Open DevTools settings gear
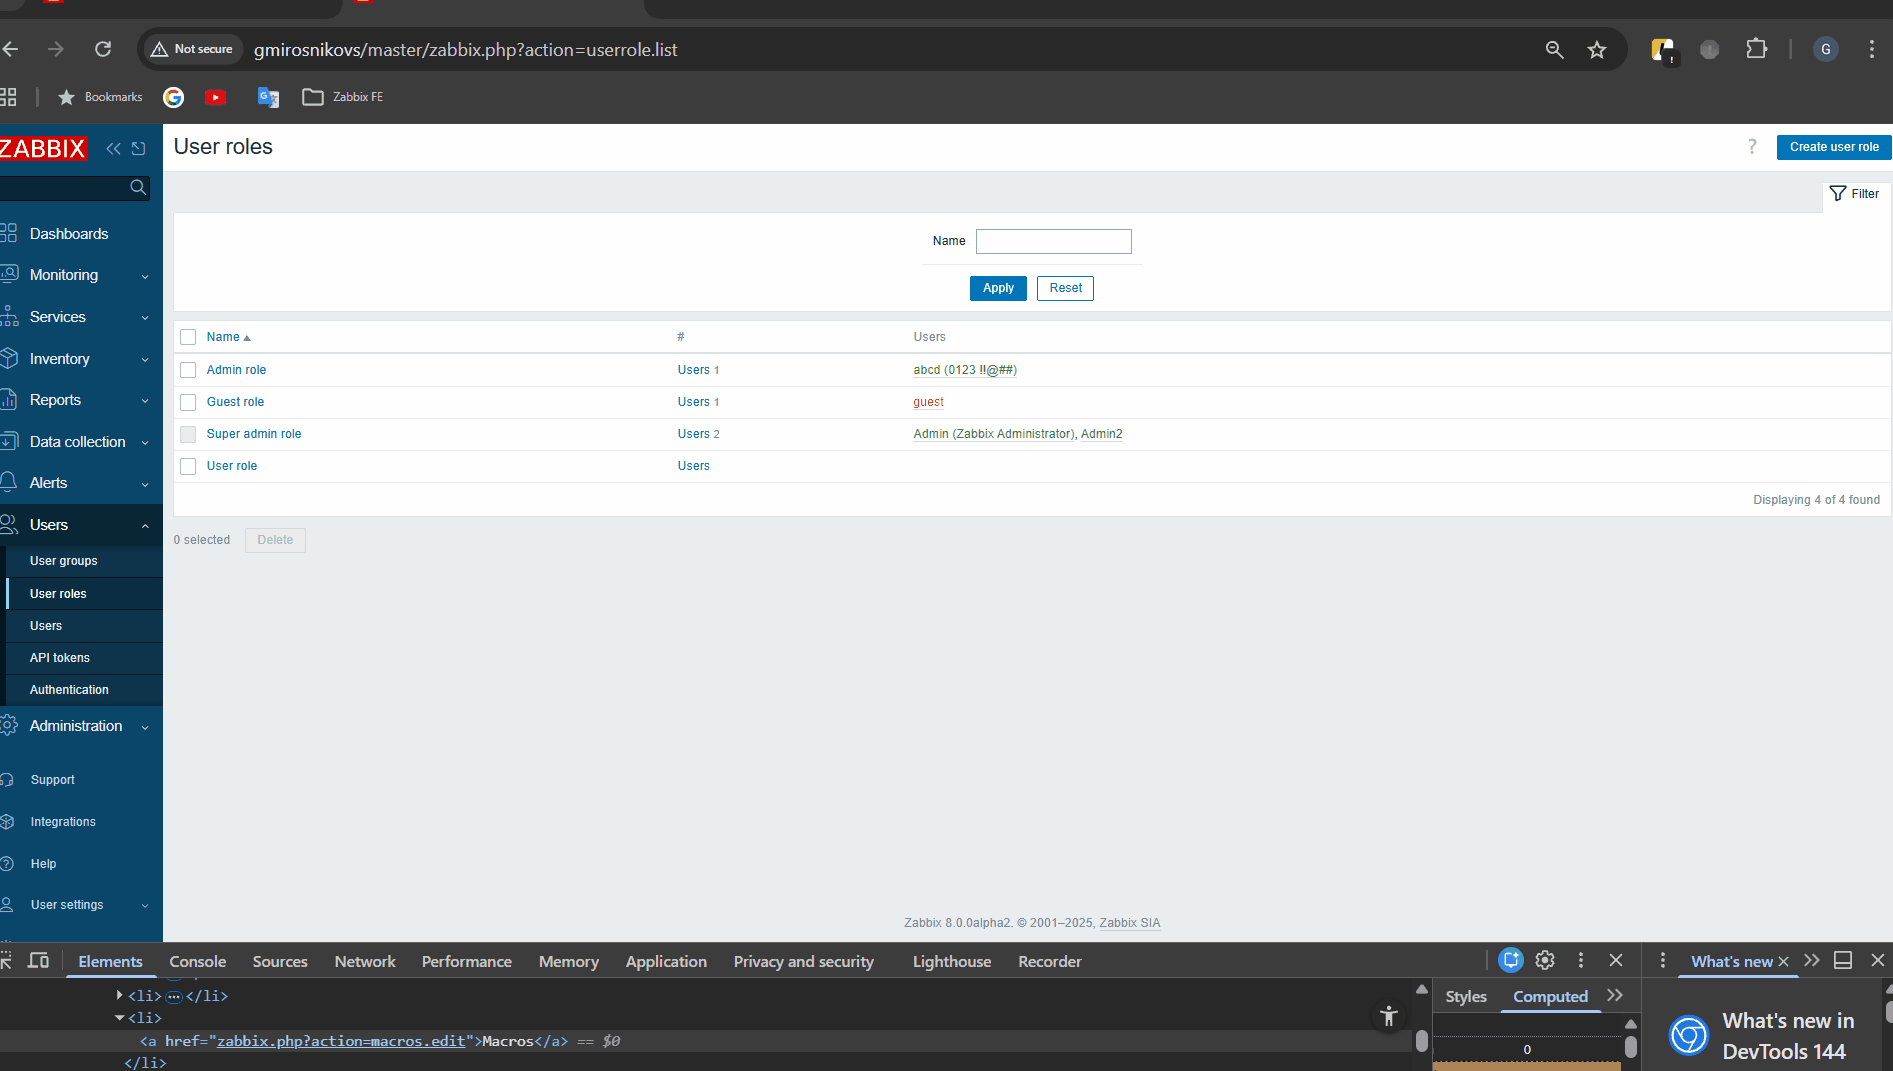This screenshot has width=1893, height=1071. click(1545, 961)
